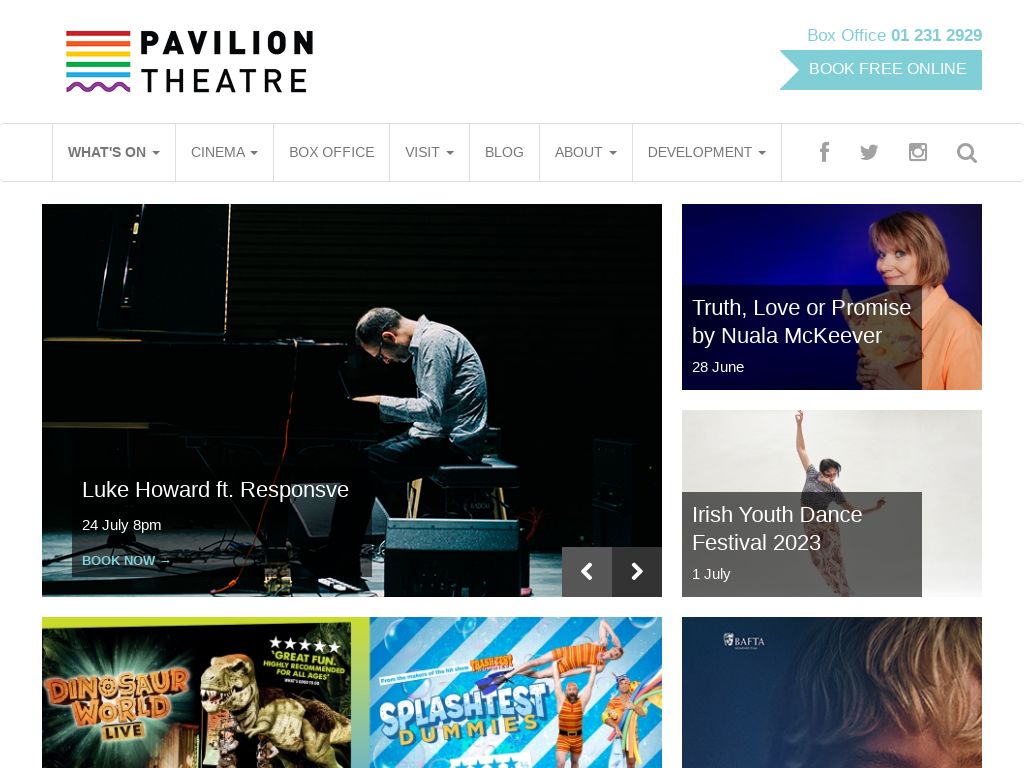Image resolution: width=1024 pixels, height=768 pixels.
Task: Expand the What's On dropdown menu
Action: pyautogui.click(x=114, y=152)
